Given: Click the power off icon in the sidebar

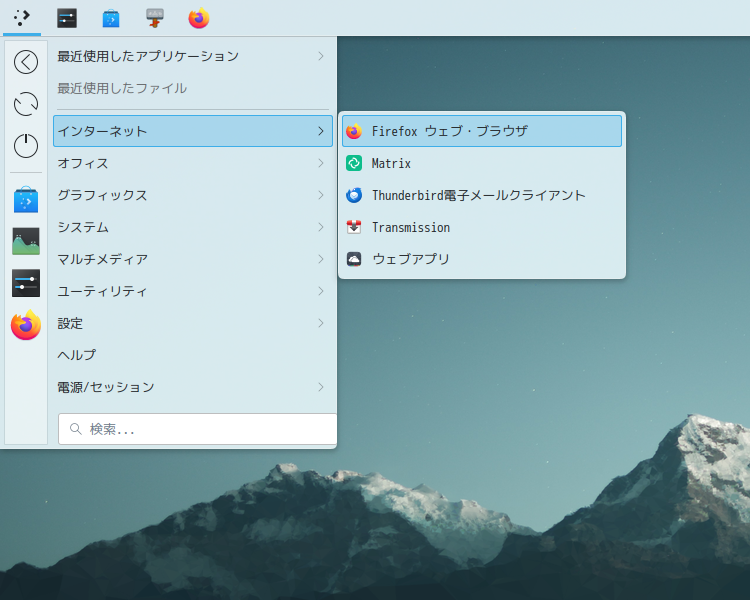Looking at the screenshot, I should pos(26,145).
